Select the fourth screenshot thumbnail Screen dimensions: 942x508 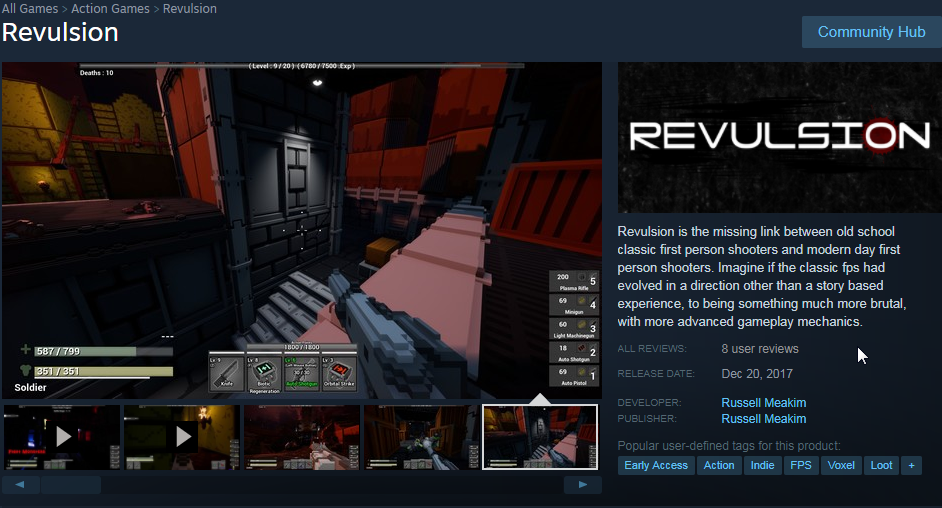tap(422, 437)
